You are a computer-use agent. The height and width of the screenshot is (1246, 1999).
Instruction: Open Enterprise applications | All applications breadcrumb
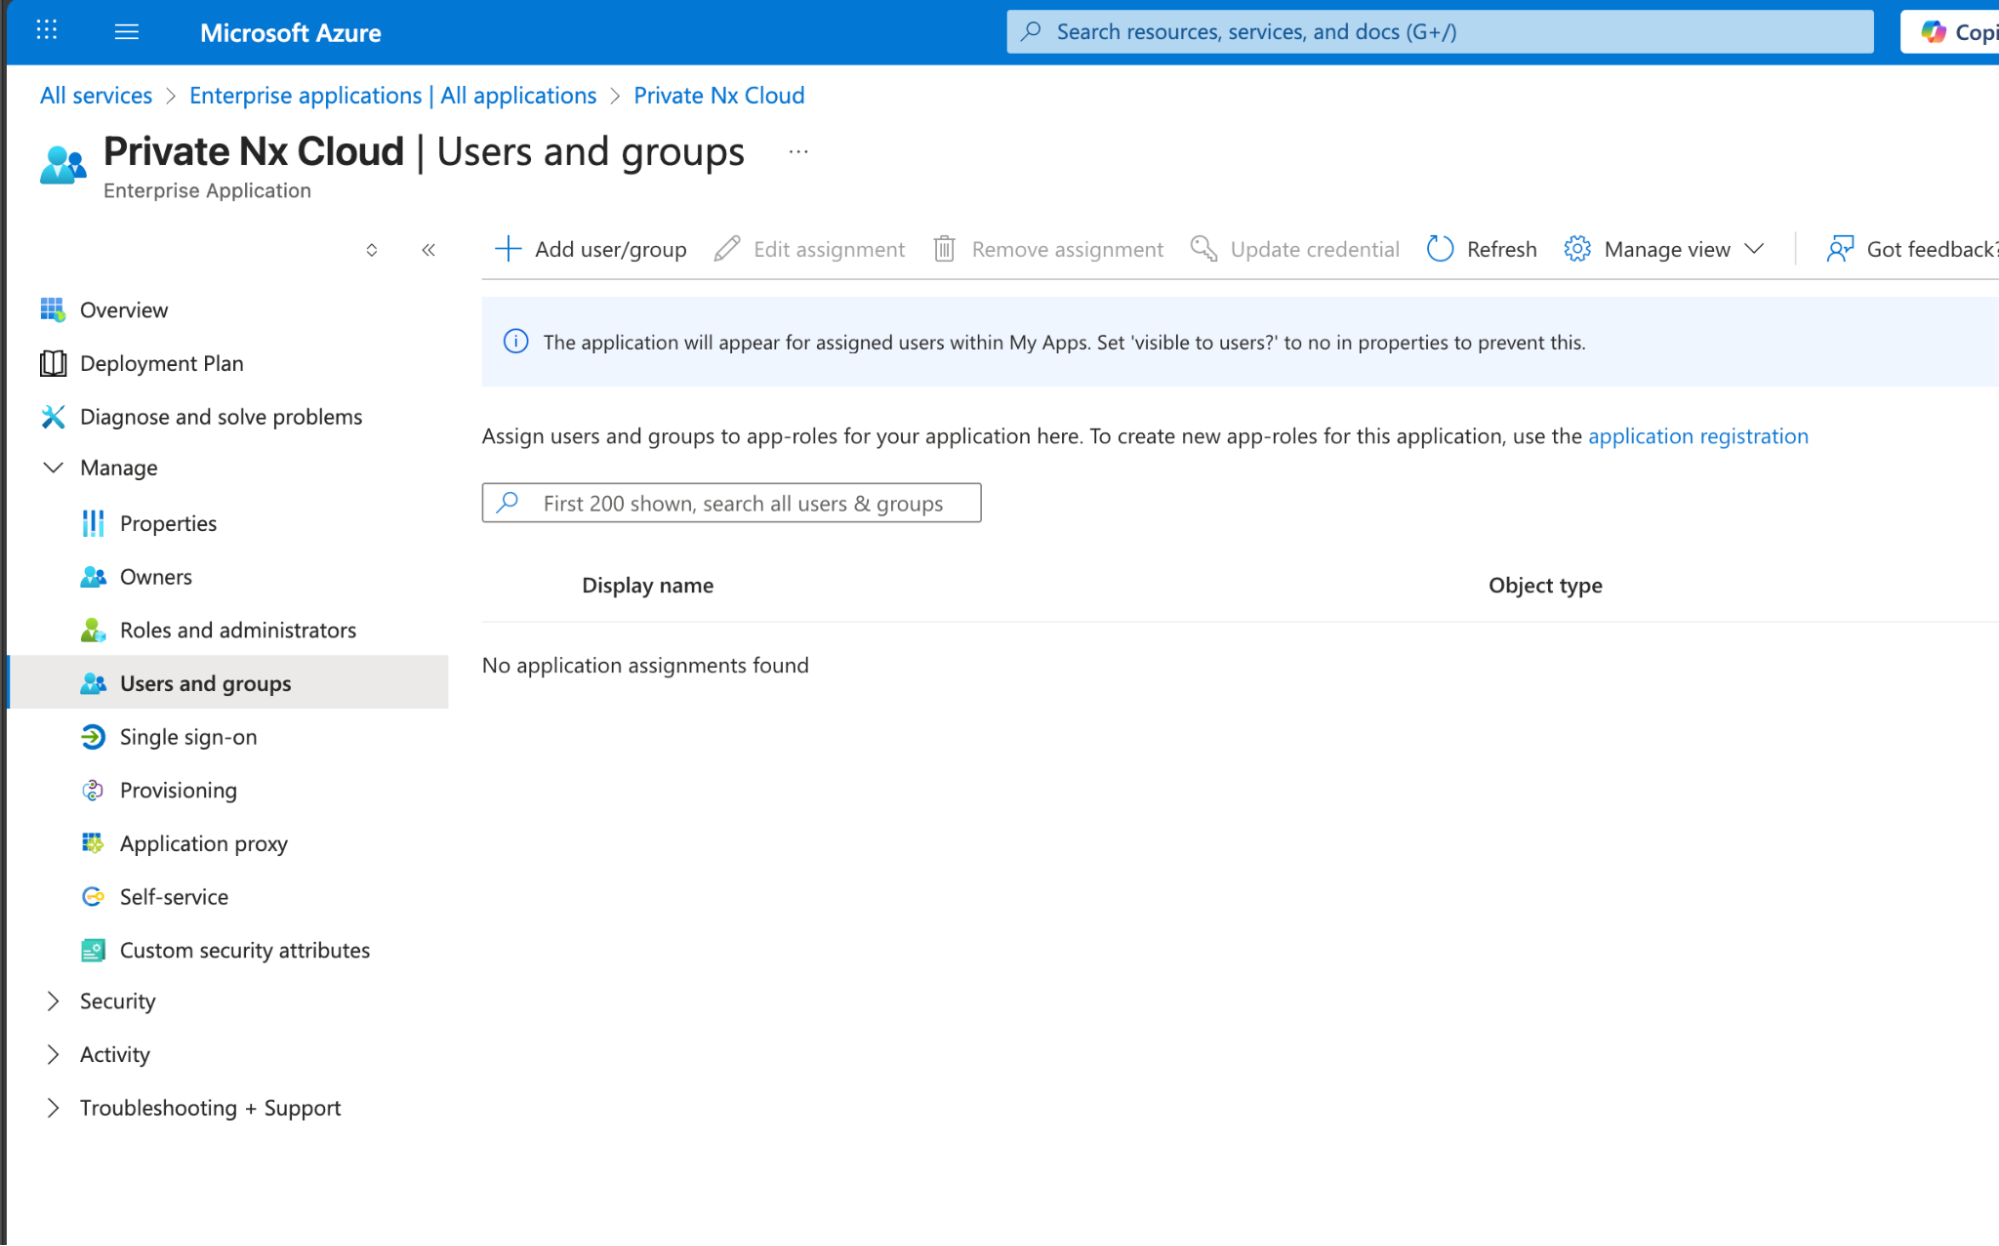point(393,95)
